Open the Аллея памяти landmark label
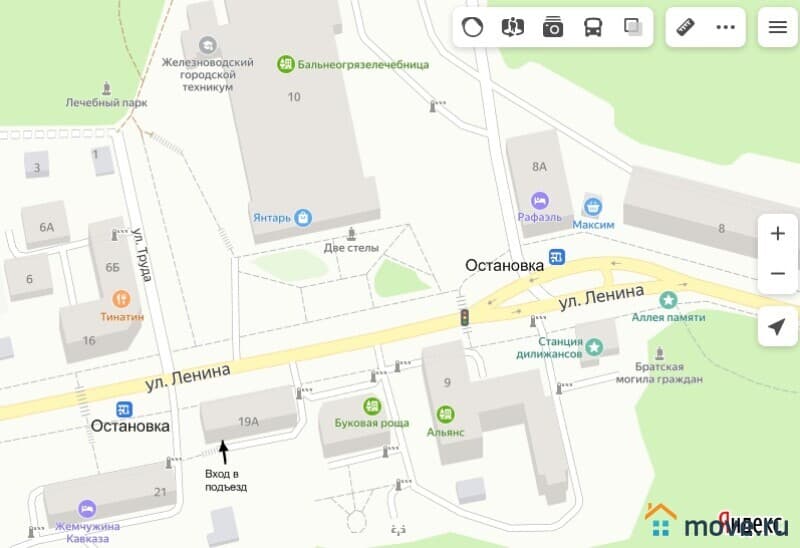Image resolution: width=800 pixels, height=548 pixels. [x=668, y=317]
